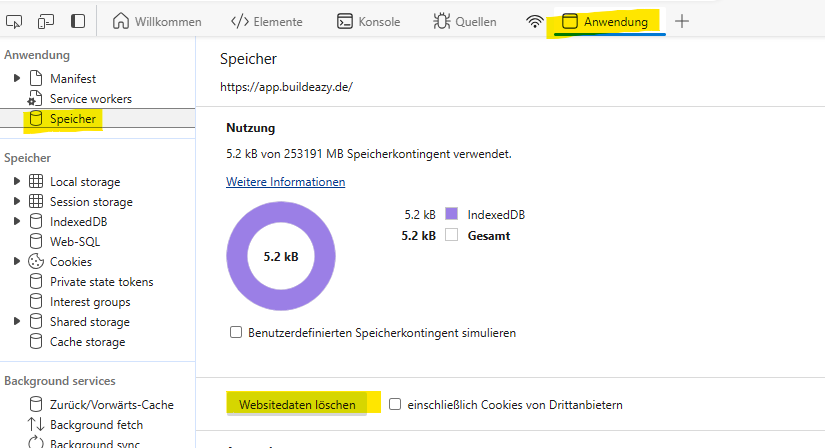Click the Background fetch arrows icon

coord(36,425)
